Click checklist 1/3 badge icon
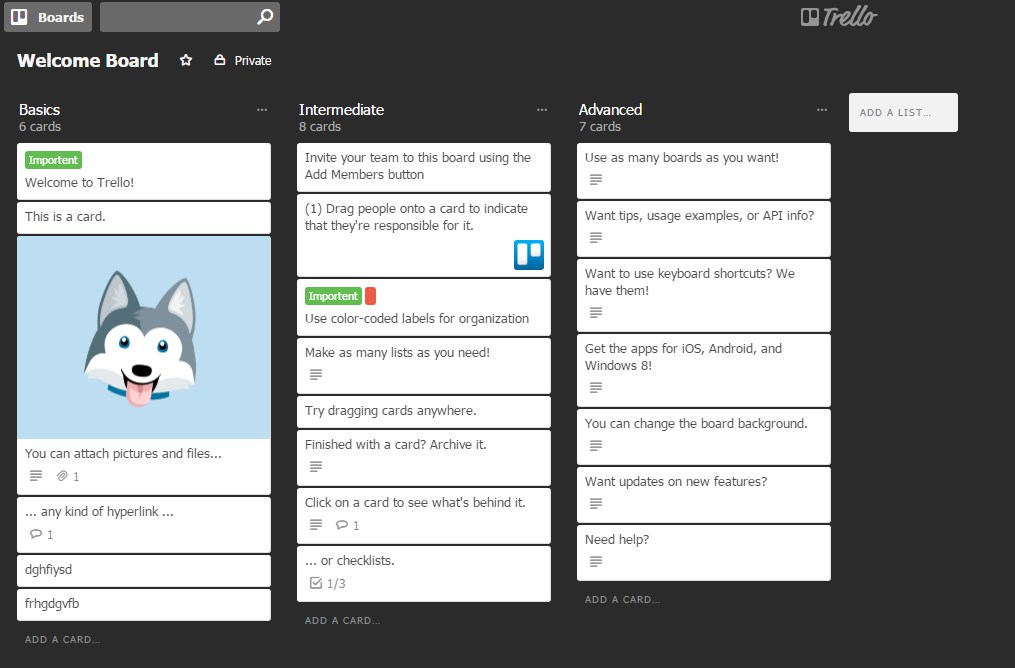Image resolution: width=1015 pixels, height=668 pixels. point(316,583)
